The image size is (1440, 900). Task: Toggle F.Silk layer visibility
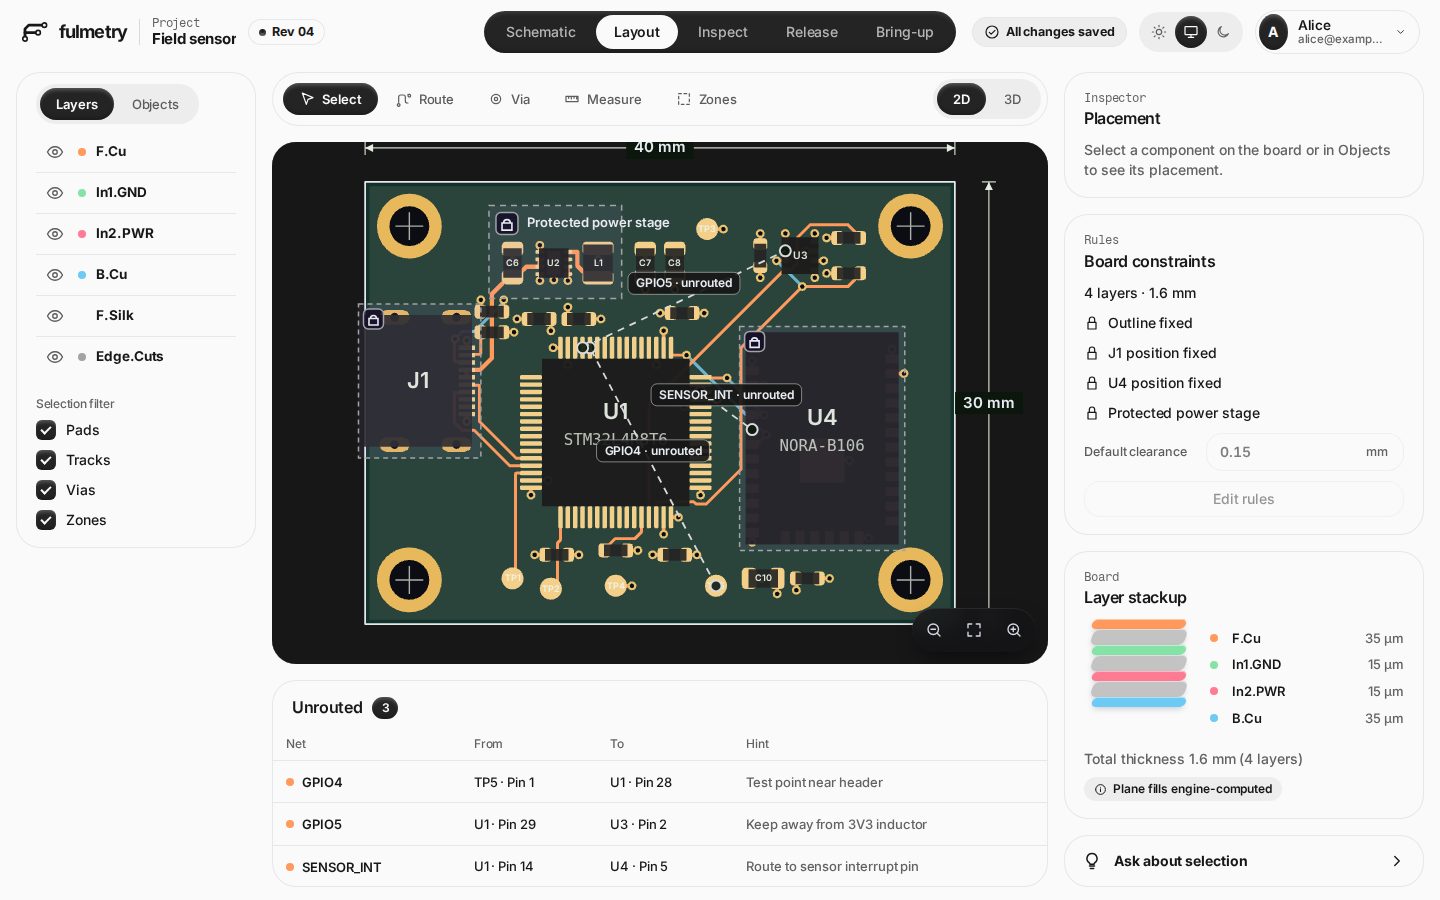click(x=55, y=316)
